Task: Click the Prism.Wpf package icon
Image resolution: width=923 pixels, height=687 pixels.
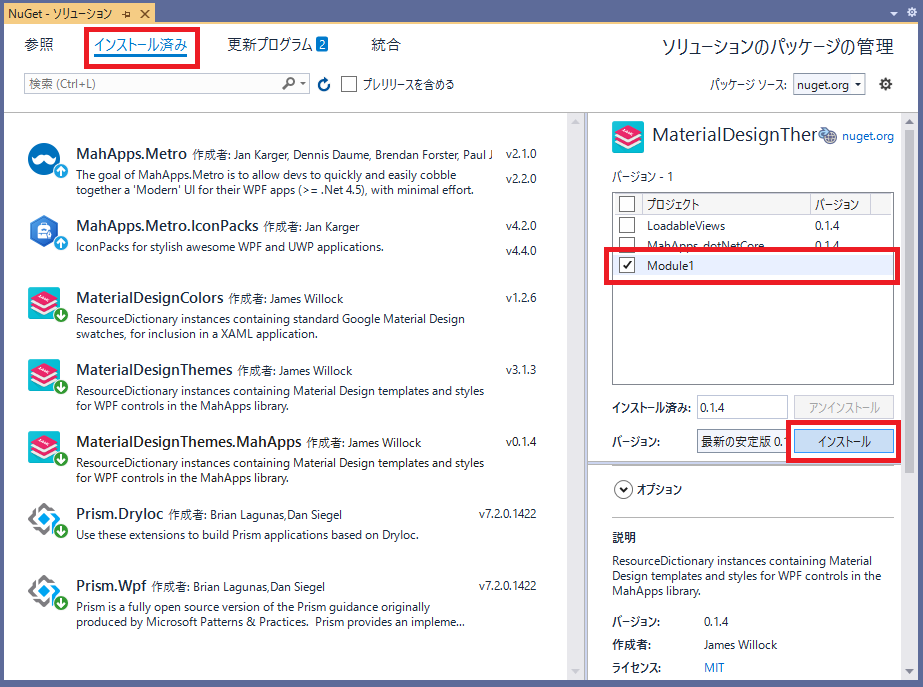Action: [44, 590]
